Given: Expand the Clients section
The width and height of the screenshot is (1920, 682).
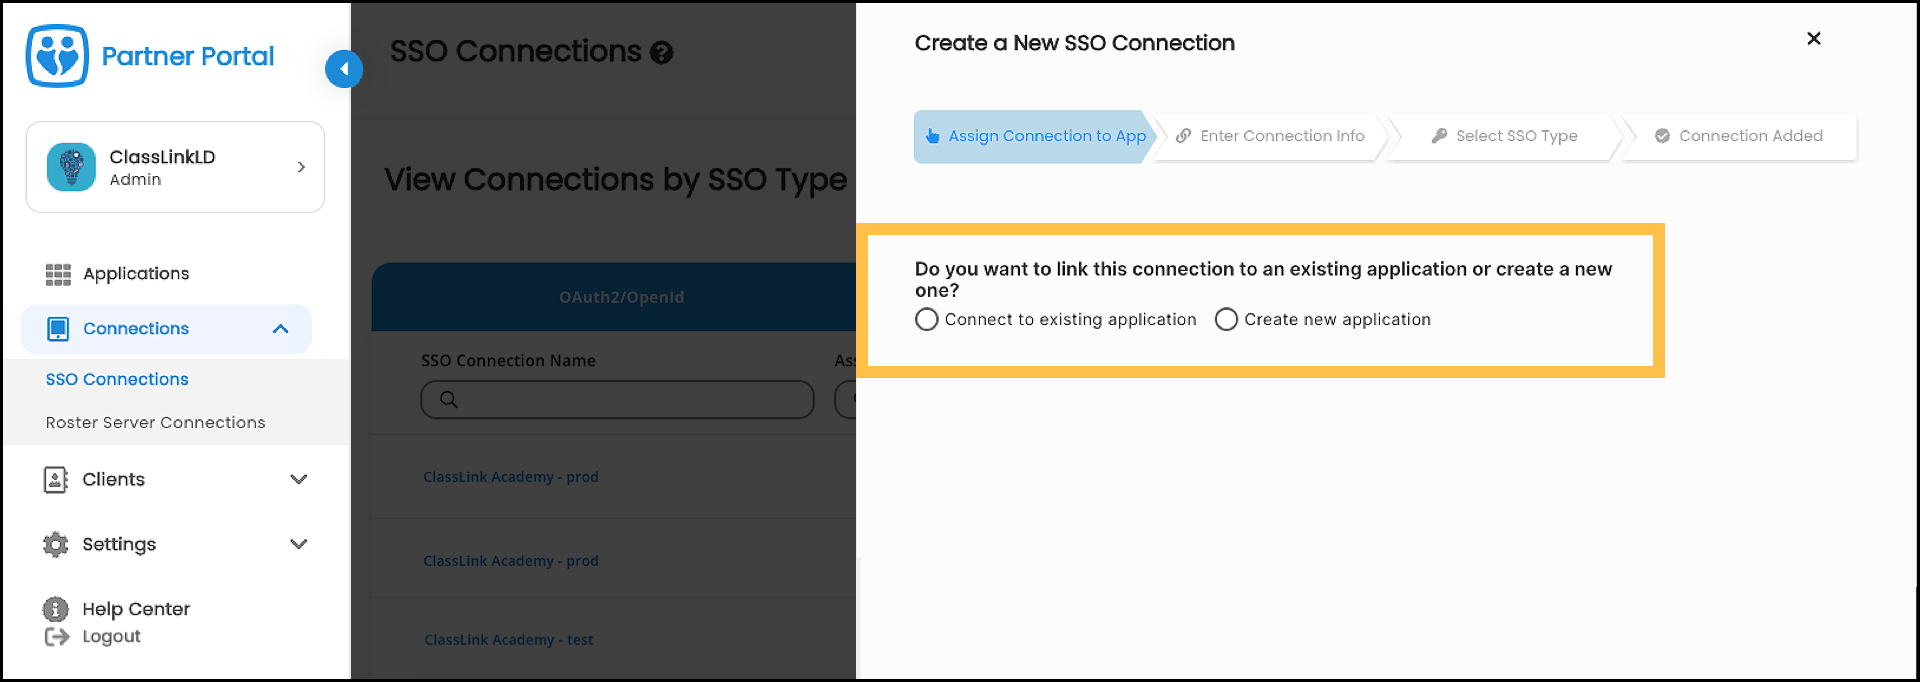Looking at the screenshot, I should pyautogui.click(x=298, y=480).
